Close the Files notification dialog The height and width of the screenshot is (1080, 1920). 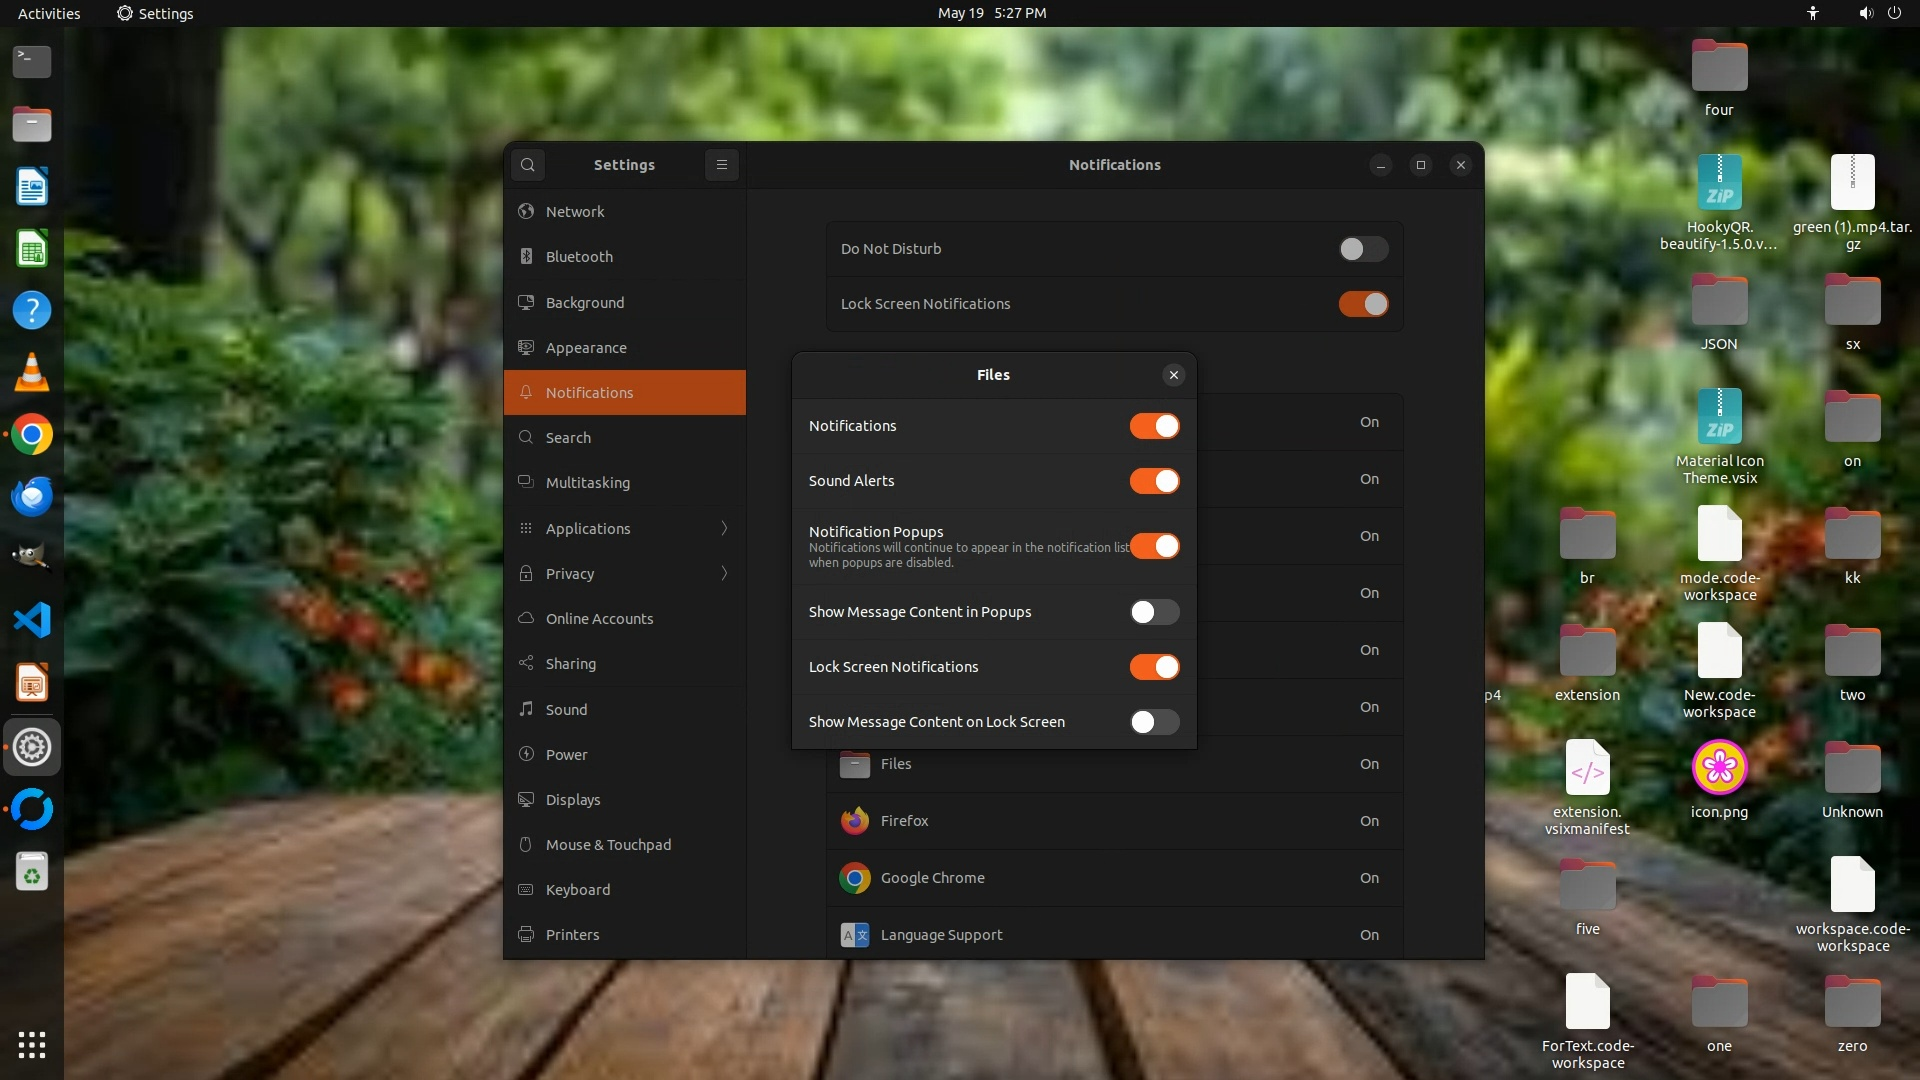tap(1174, 375)
